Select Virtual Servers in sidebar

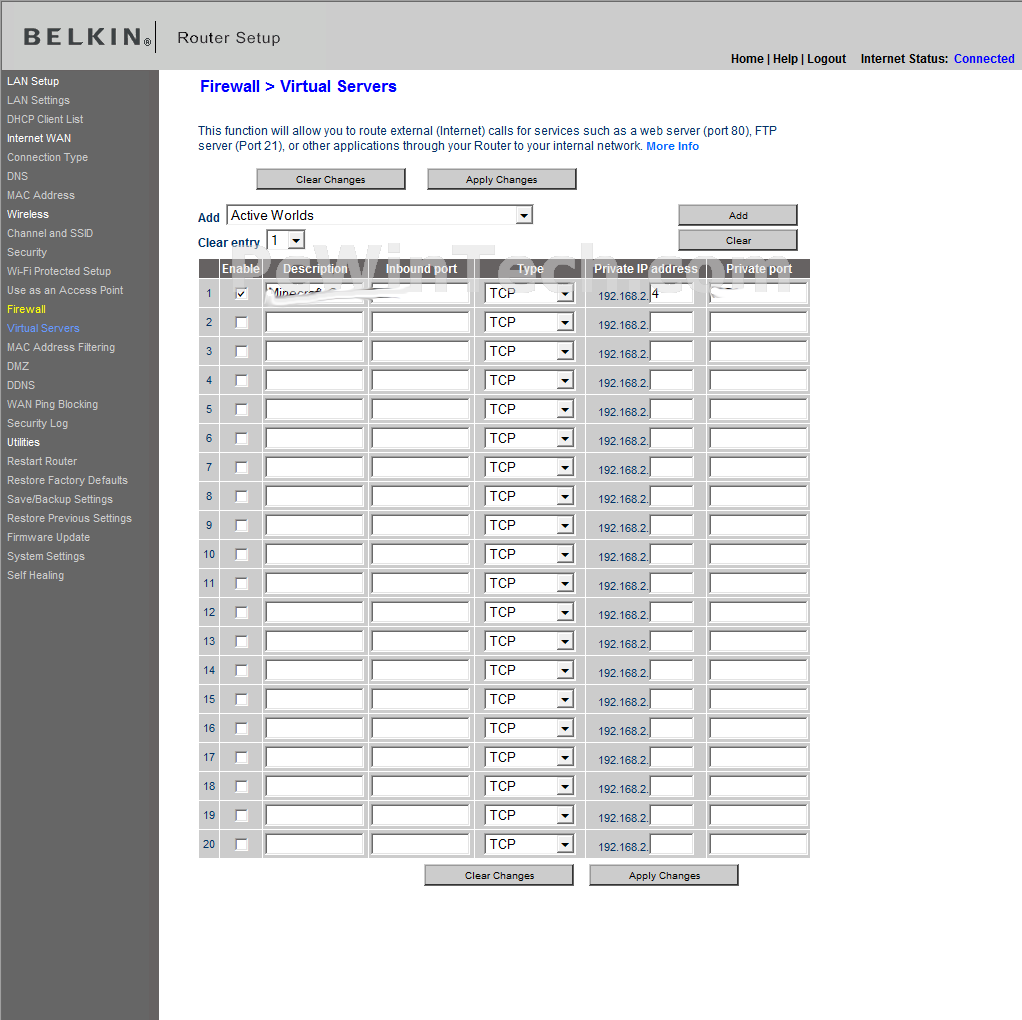point(43,328)
